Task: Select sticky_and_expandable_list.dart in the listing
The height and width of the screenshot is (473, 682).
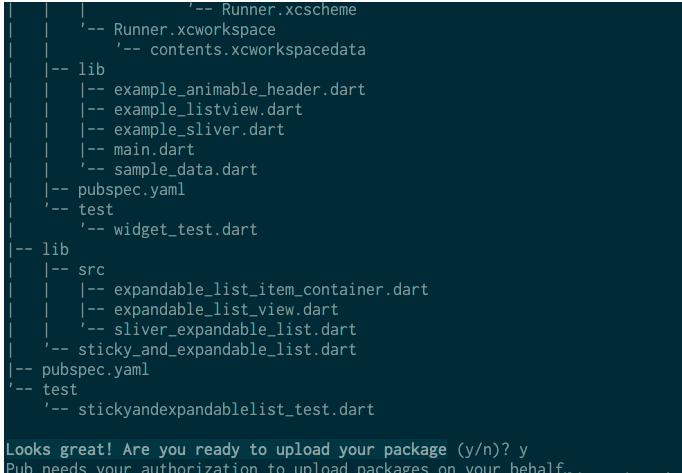Action: [199, 349]
